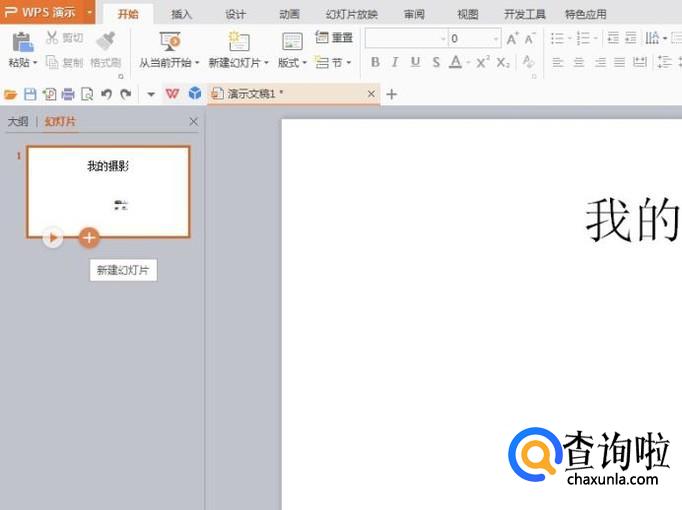Justify text alignment

(x=619, y=63)
